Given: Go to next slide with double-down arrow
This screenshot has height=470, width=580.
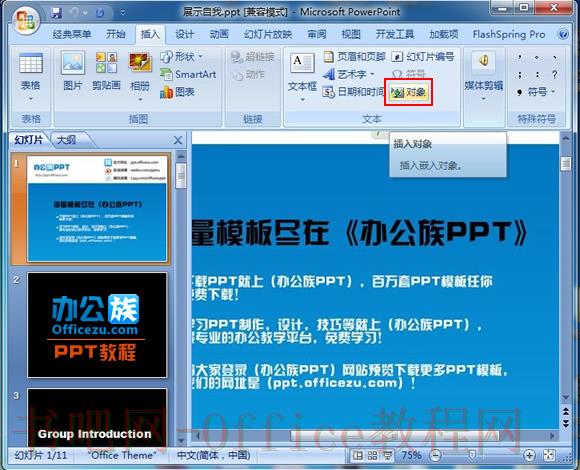Looking at the screenshot, I should pyautogui.click(x=566, y=423).
